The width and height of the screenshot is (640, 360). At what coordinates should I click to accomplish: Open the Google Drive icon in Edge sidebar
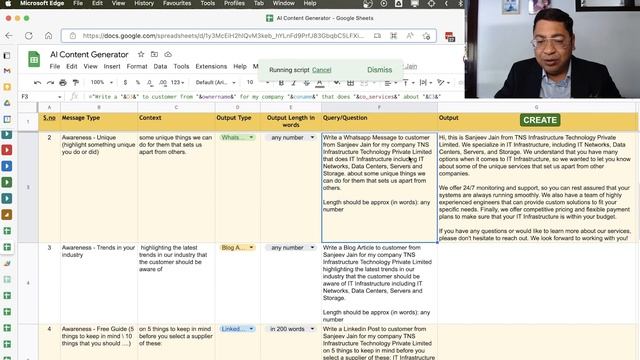(7, 103)
